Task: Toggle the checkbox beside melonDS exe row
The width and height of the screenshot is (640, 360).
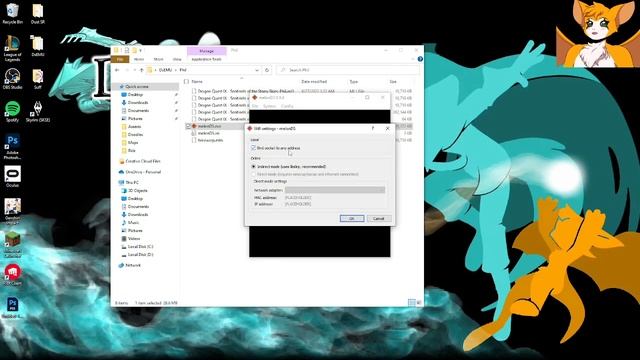Action: click(188, 126)
